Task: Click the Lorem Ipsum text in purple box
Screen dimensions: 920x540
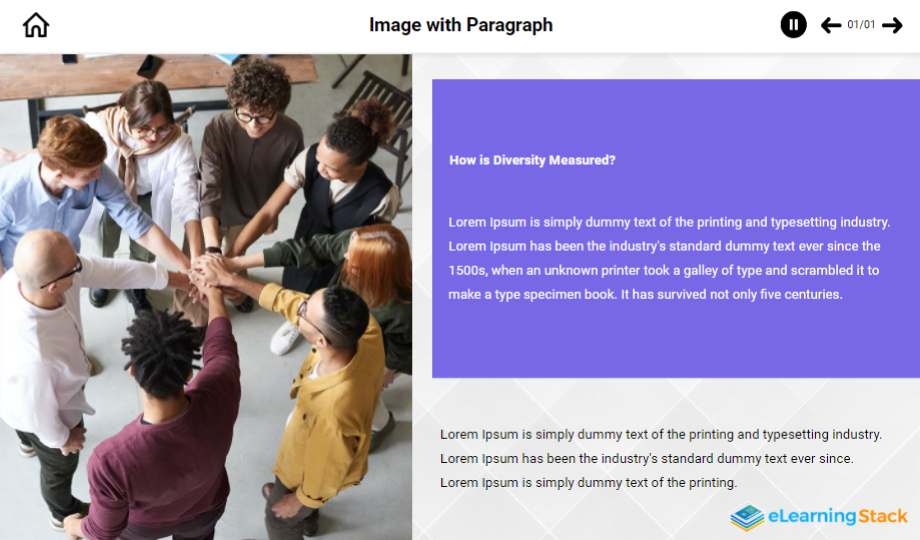Action: click(x=669, y=258)
